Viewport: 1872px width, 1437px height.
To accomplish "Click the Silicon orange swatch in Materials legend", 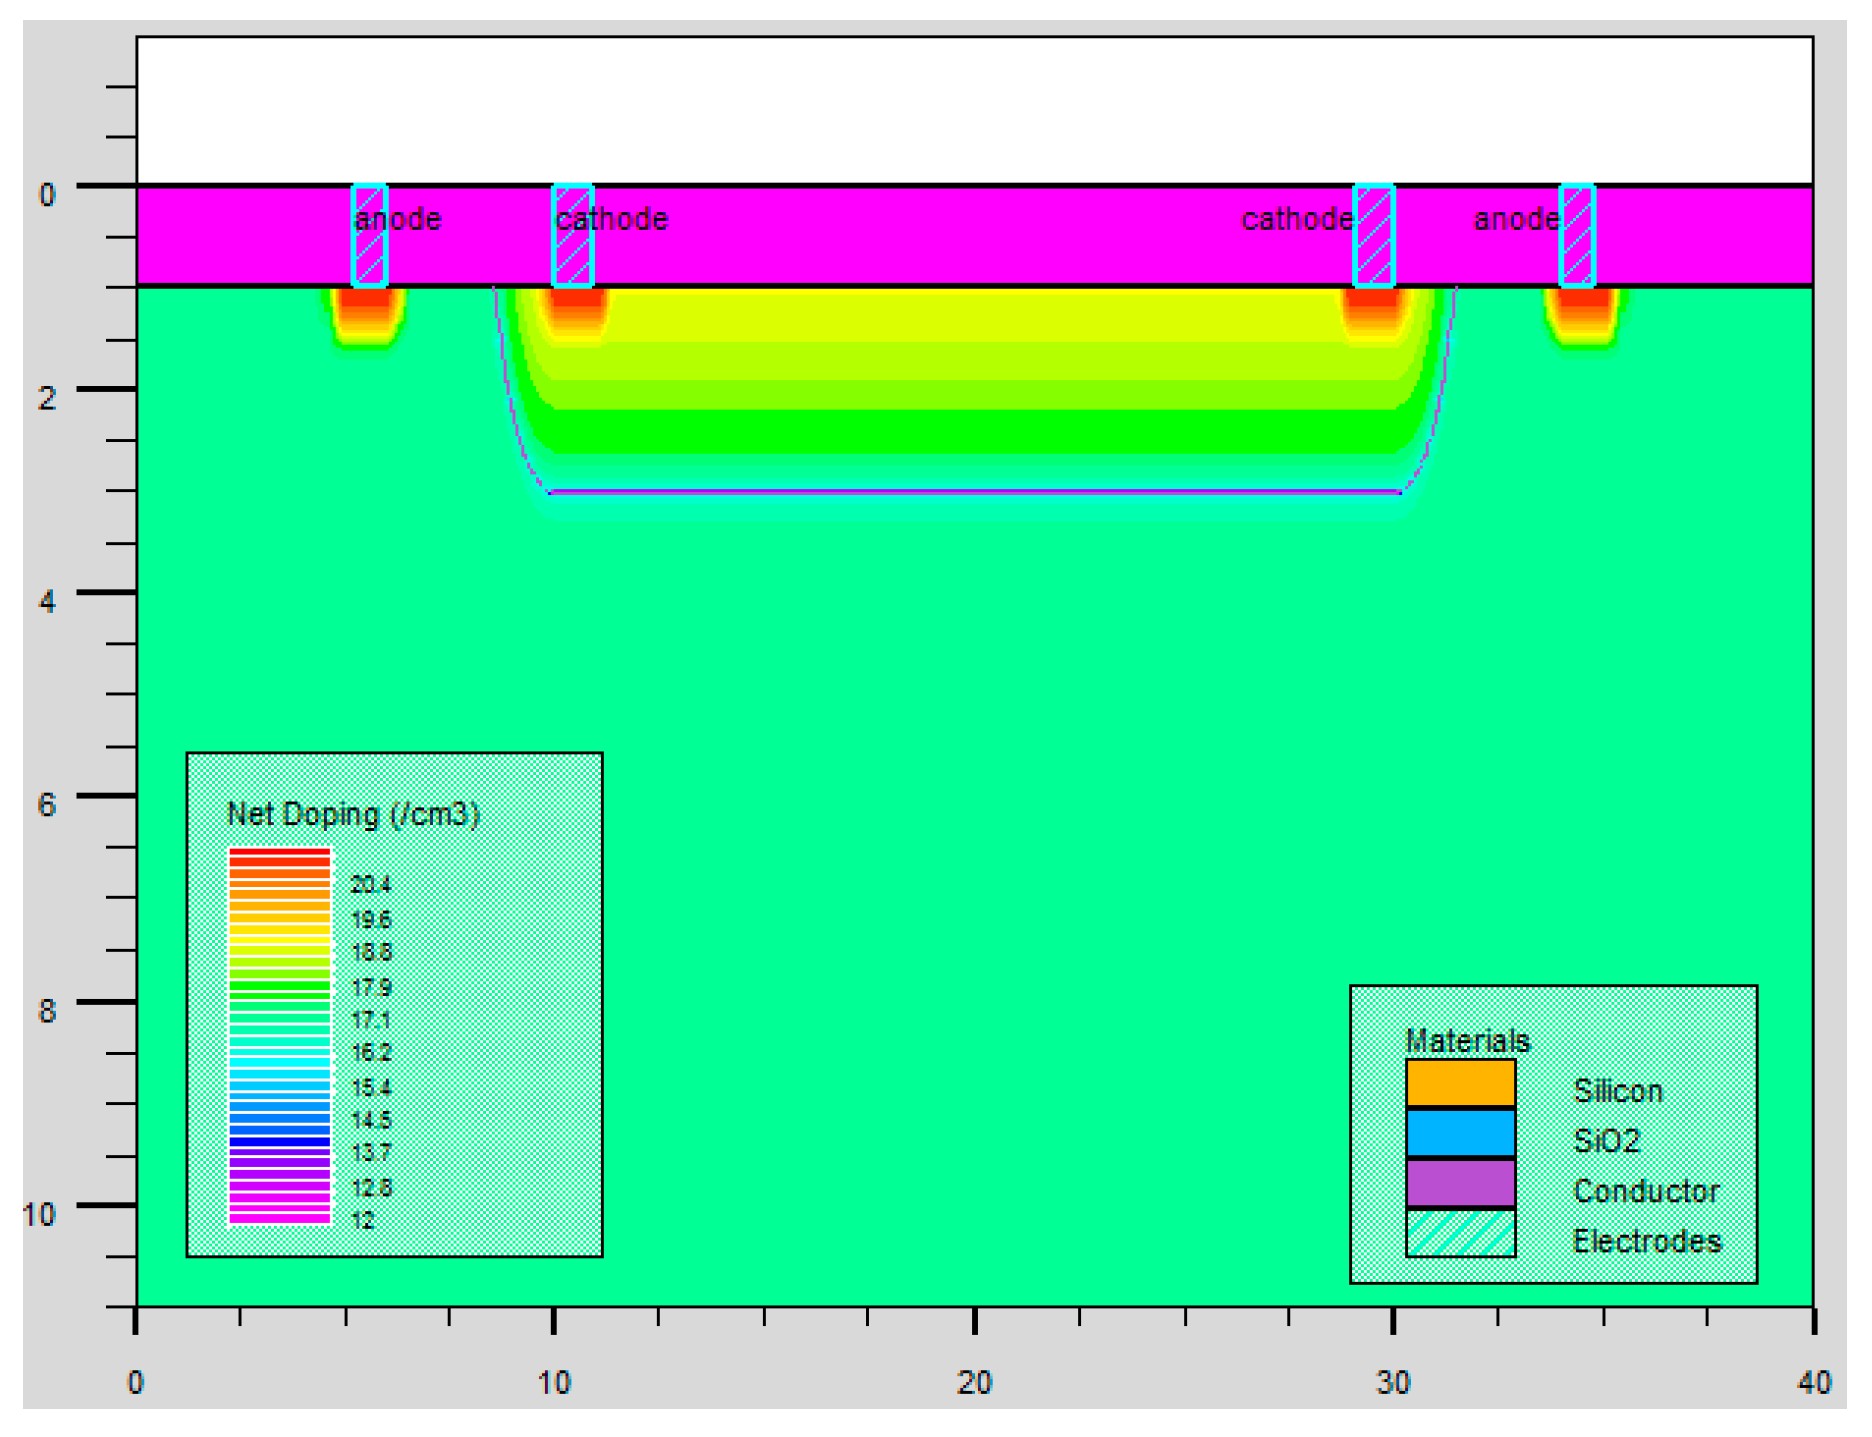I will pos(1460,1083).
